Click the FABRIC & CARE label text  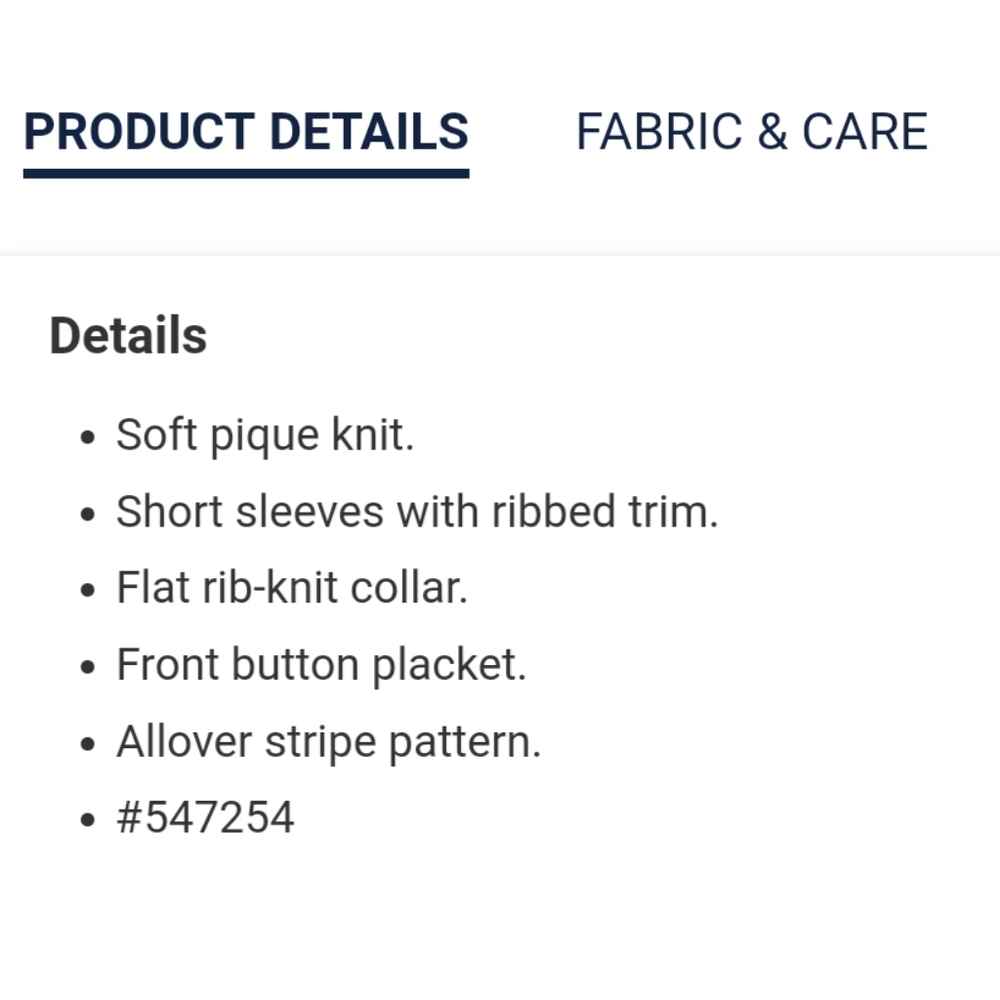point(752,131)
